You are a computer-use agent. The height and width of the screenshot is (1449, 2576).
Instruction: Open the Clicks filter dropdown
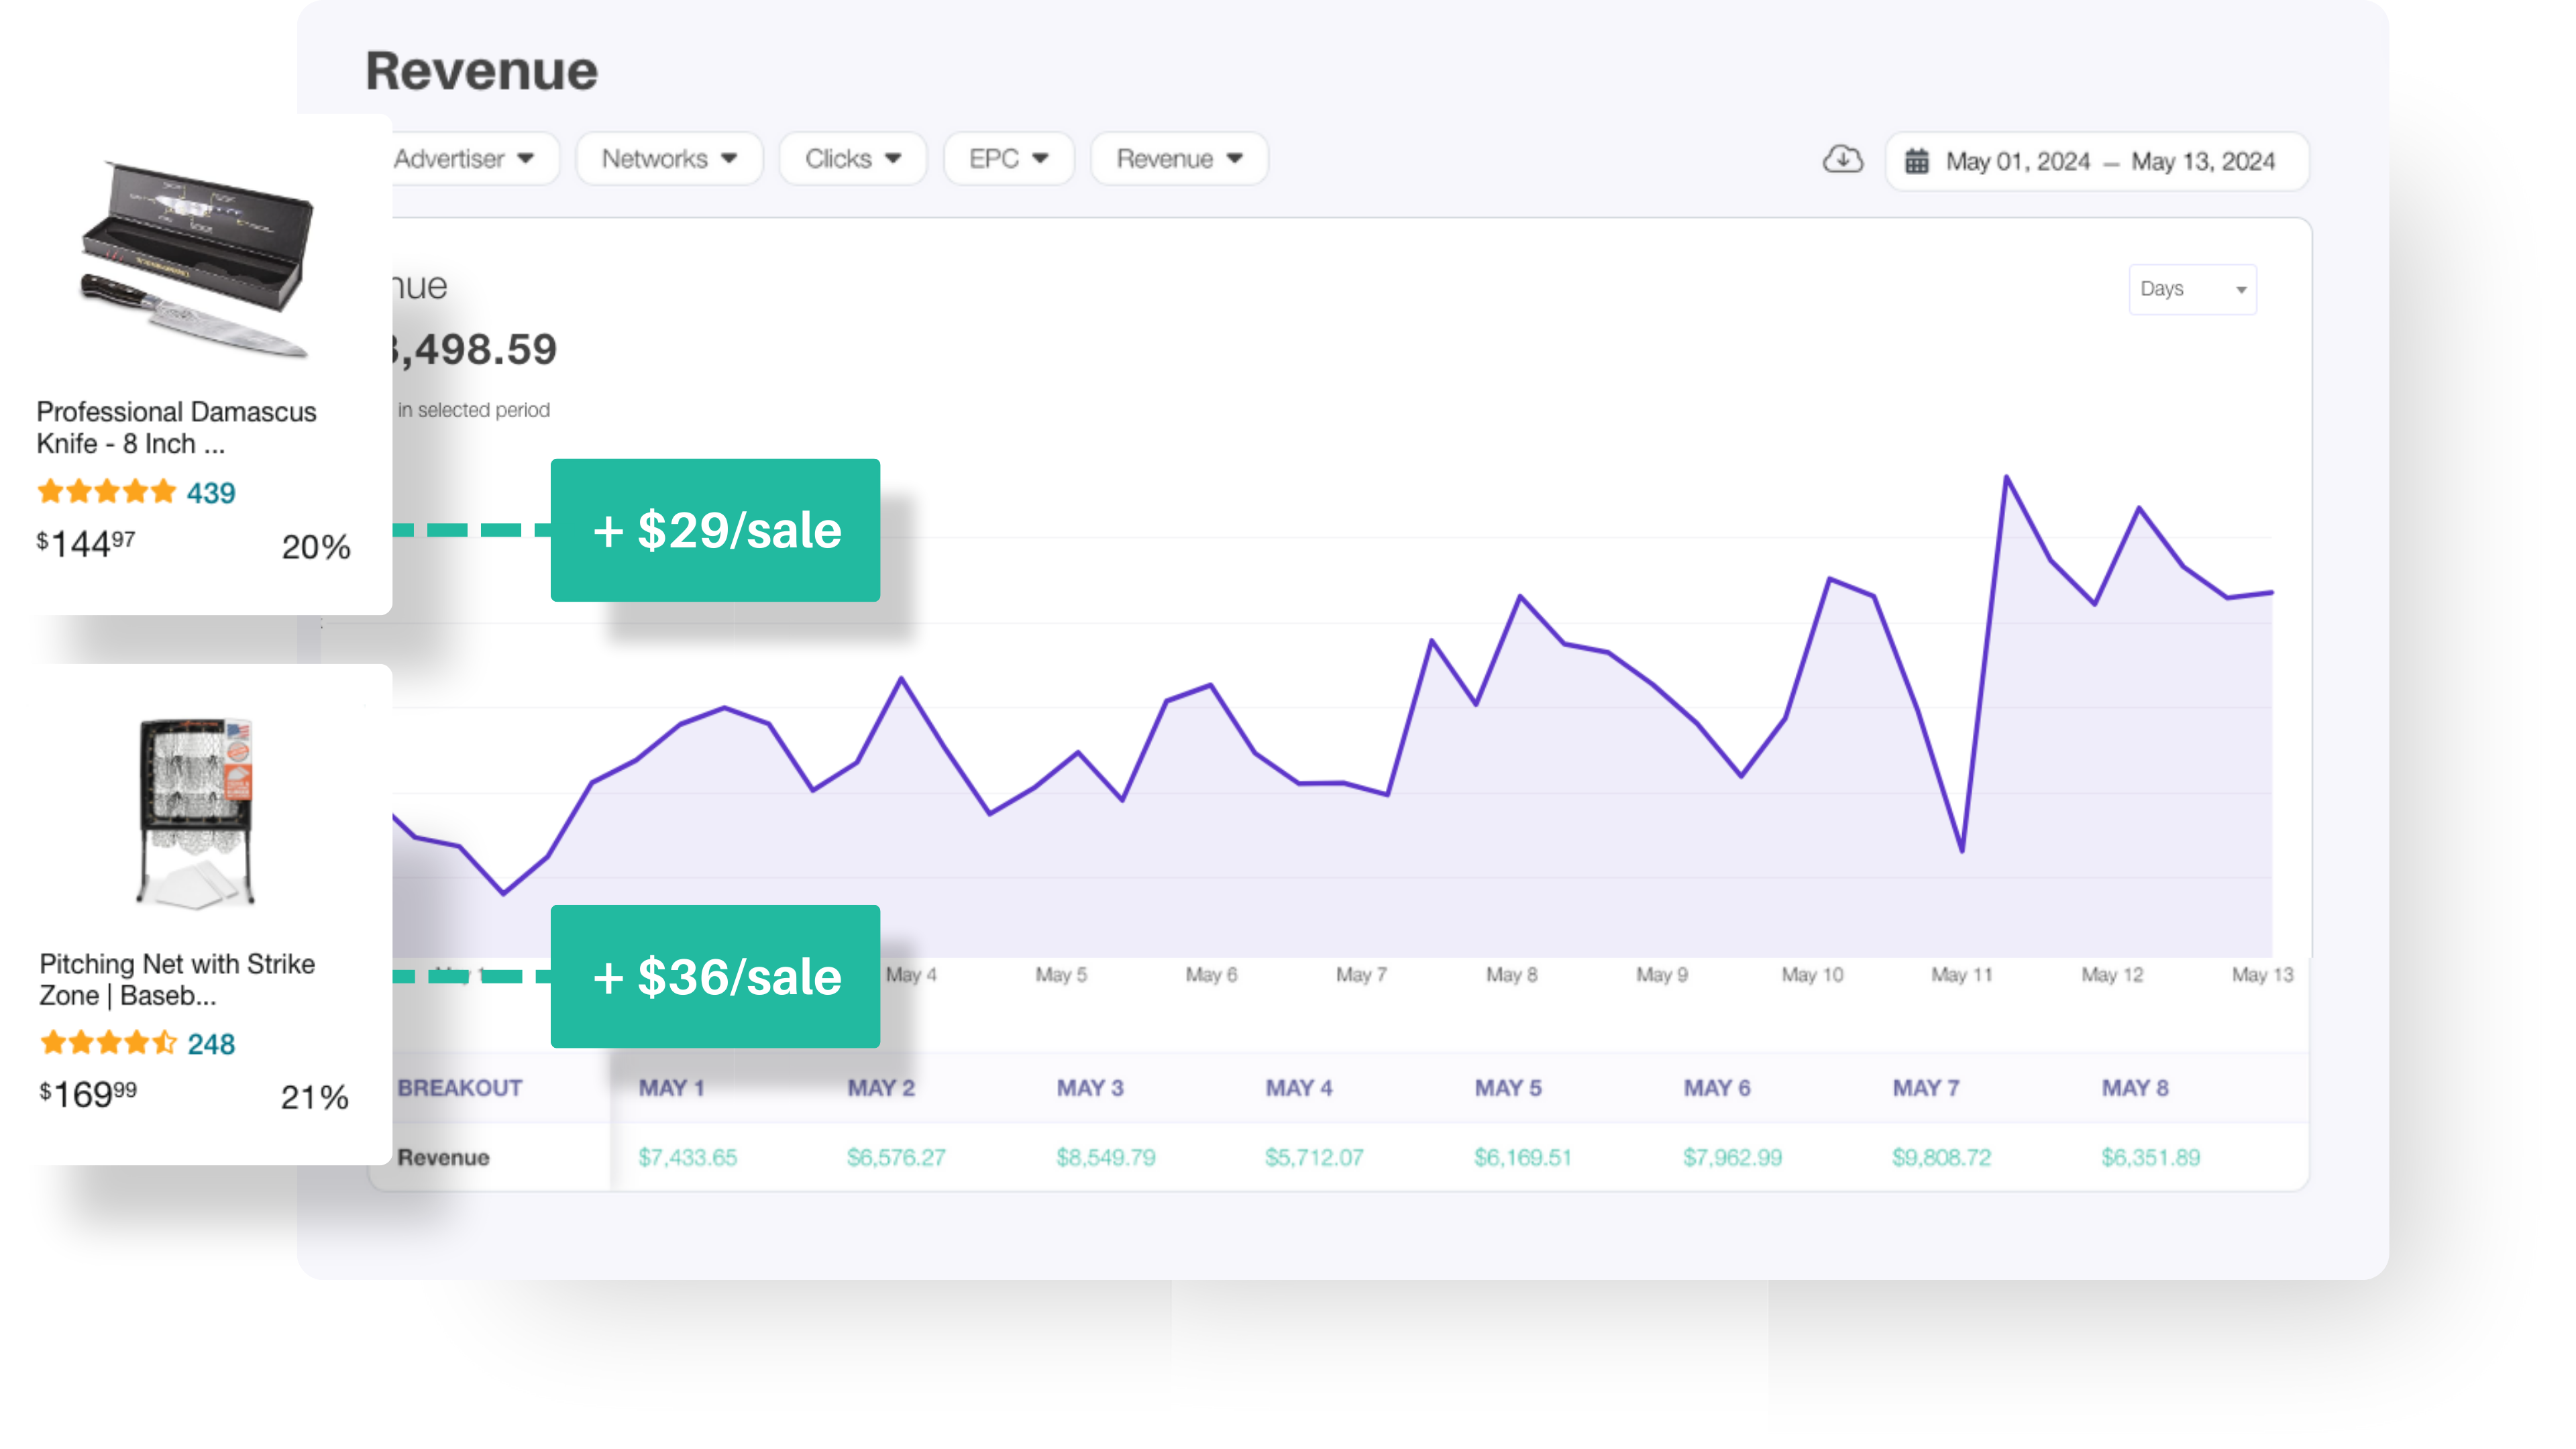(853, 159)
